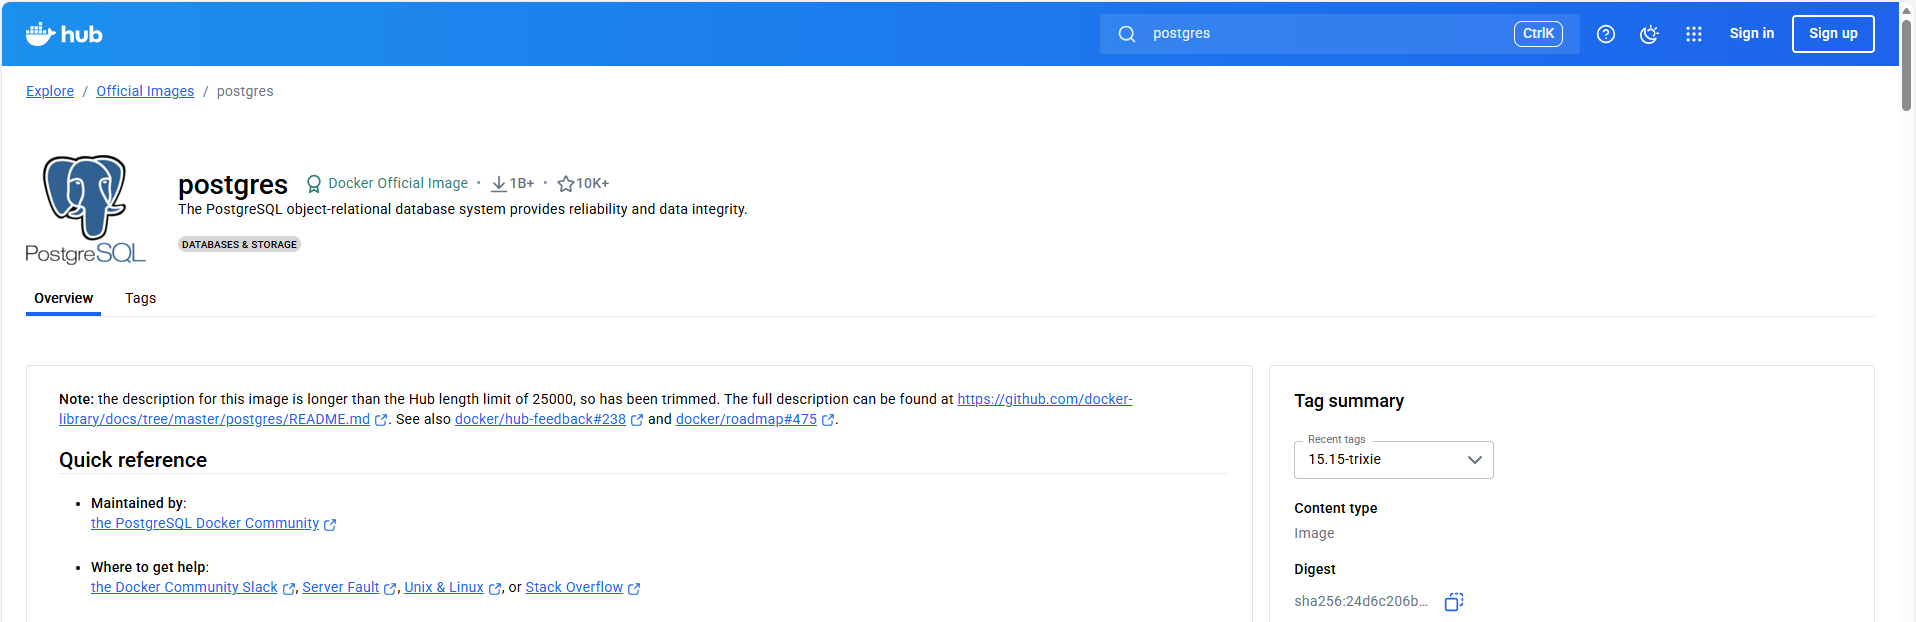Switch to the Tags tab
Image resolution: width=1916 pixels, height=622 pixels.
click(x=140, y=298)
